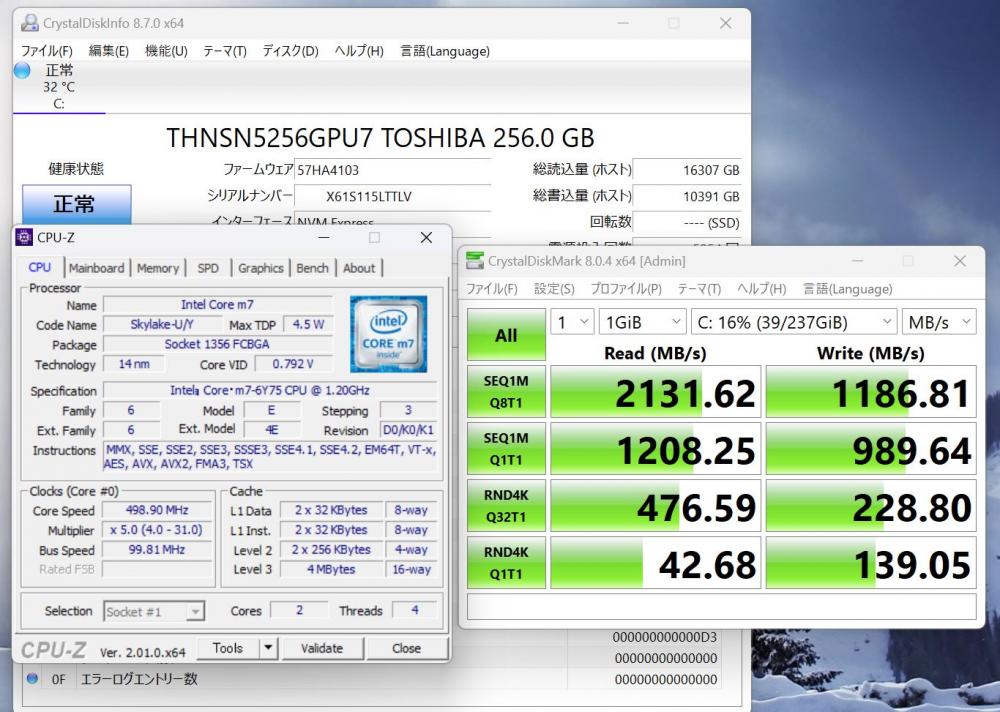Click the SEQ1M Q8T1 read result 2131.62
1000x712 pixels.
(x=656, y=392)
